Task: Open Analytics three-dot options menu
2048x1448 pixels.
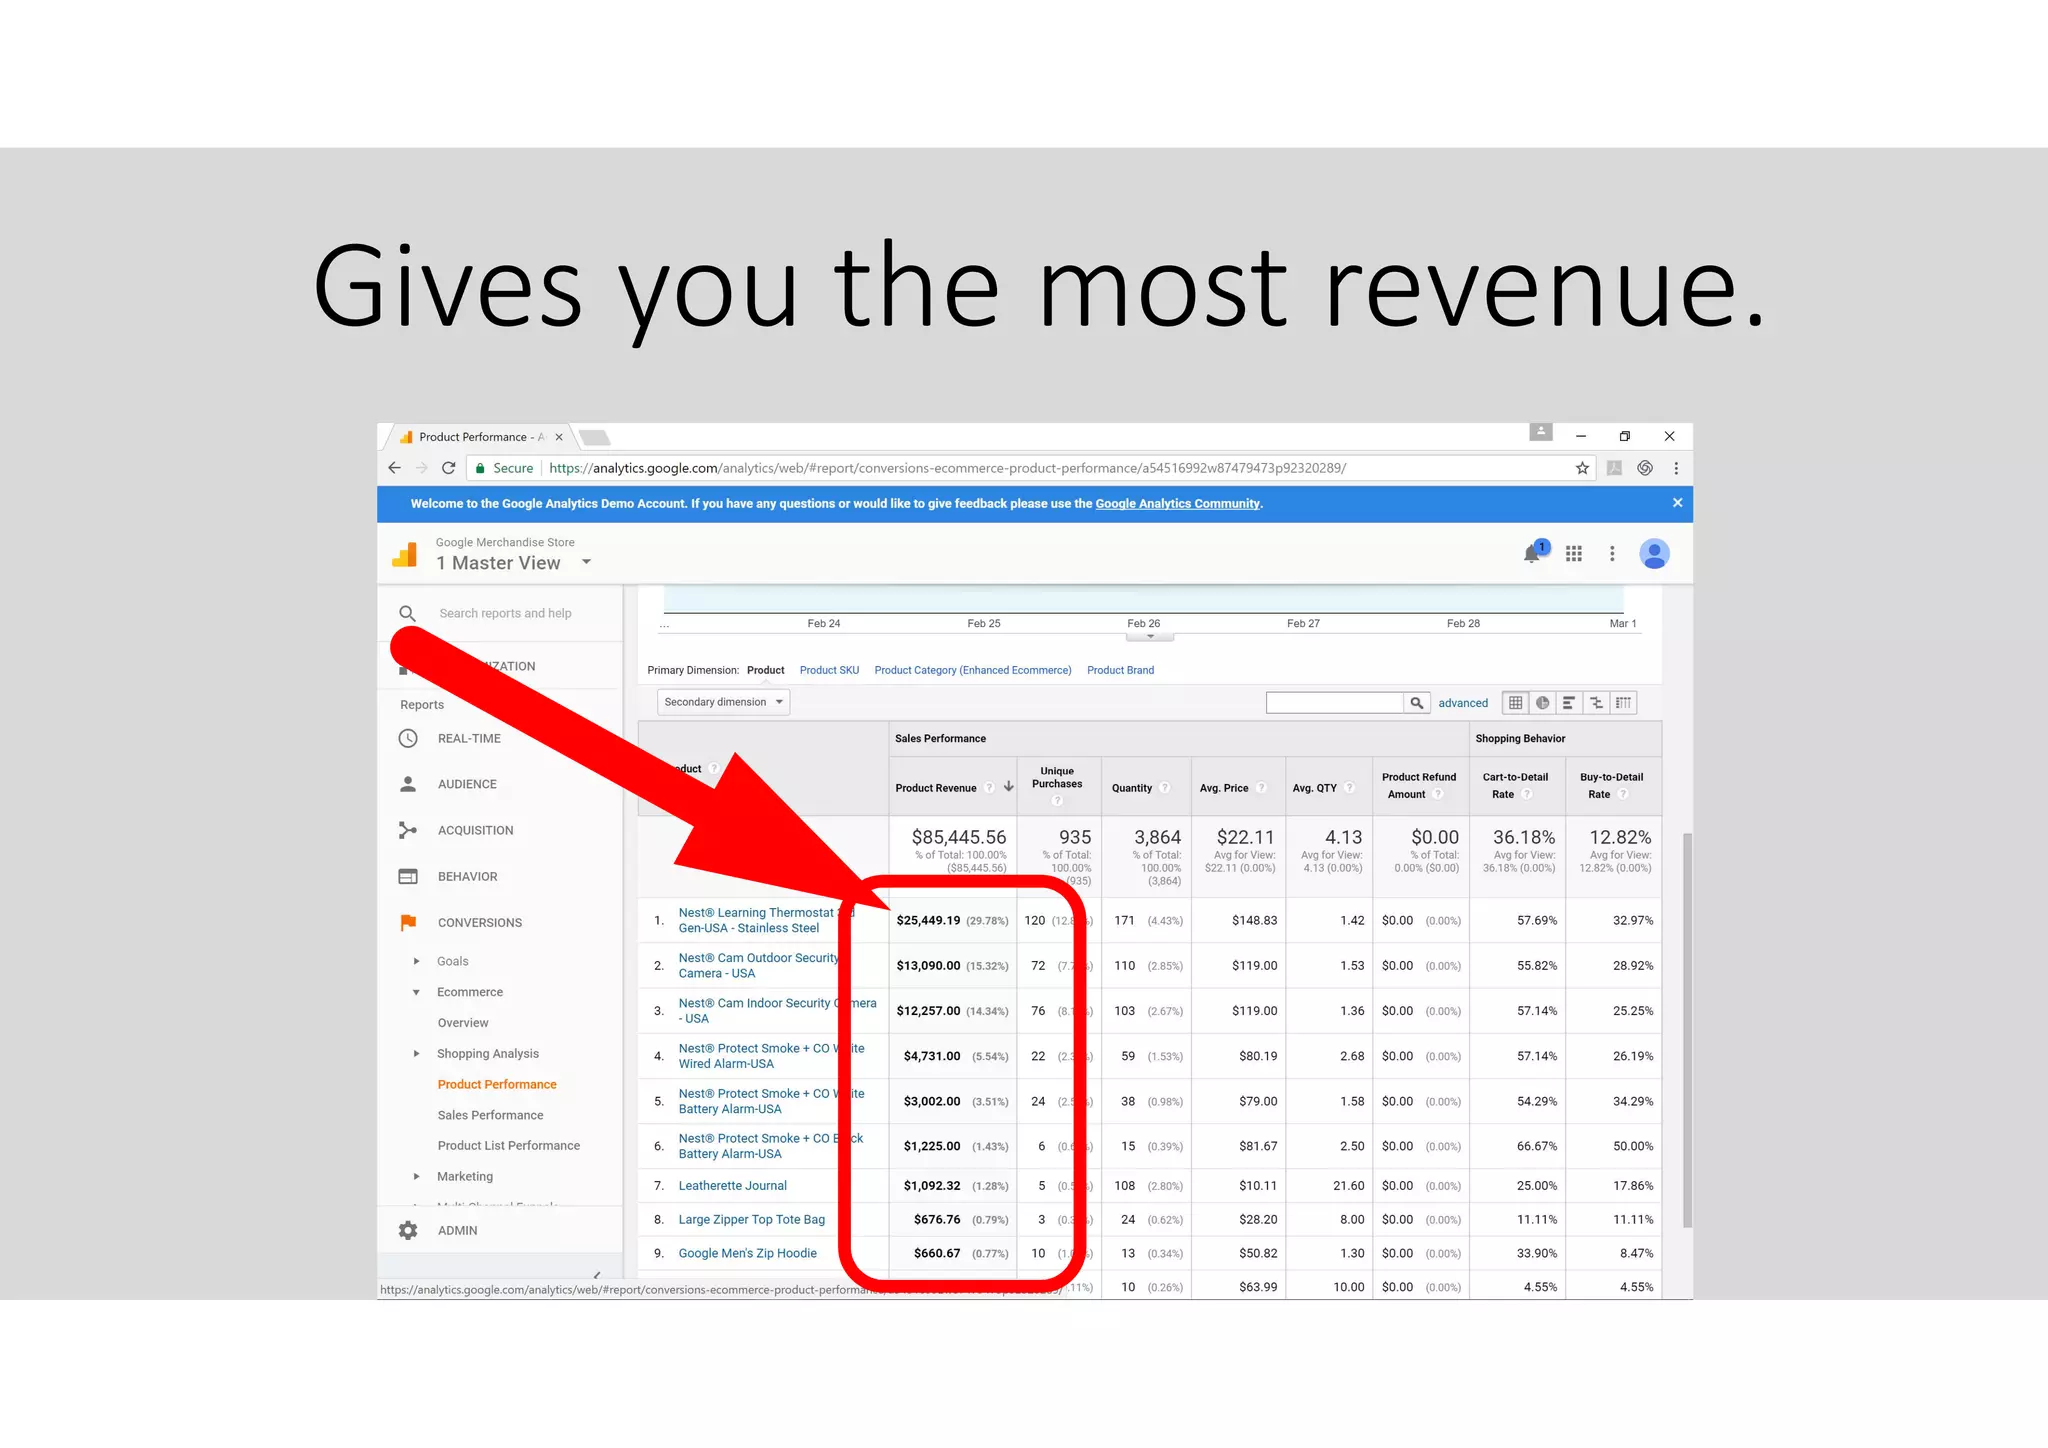Action: [x=1612, y=553]
